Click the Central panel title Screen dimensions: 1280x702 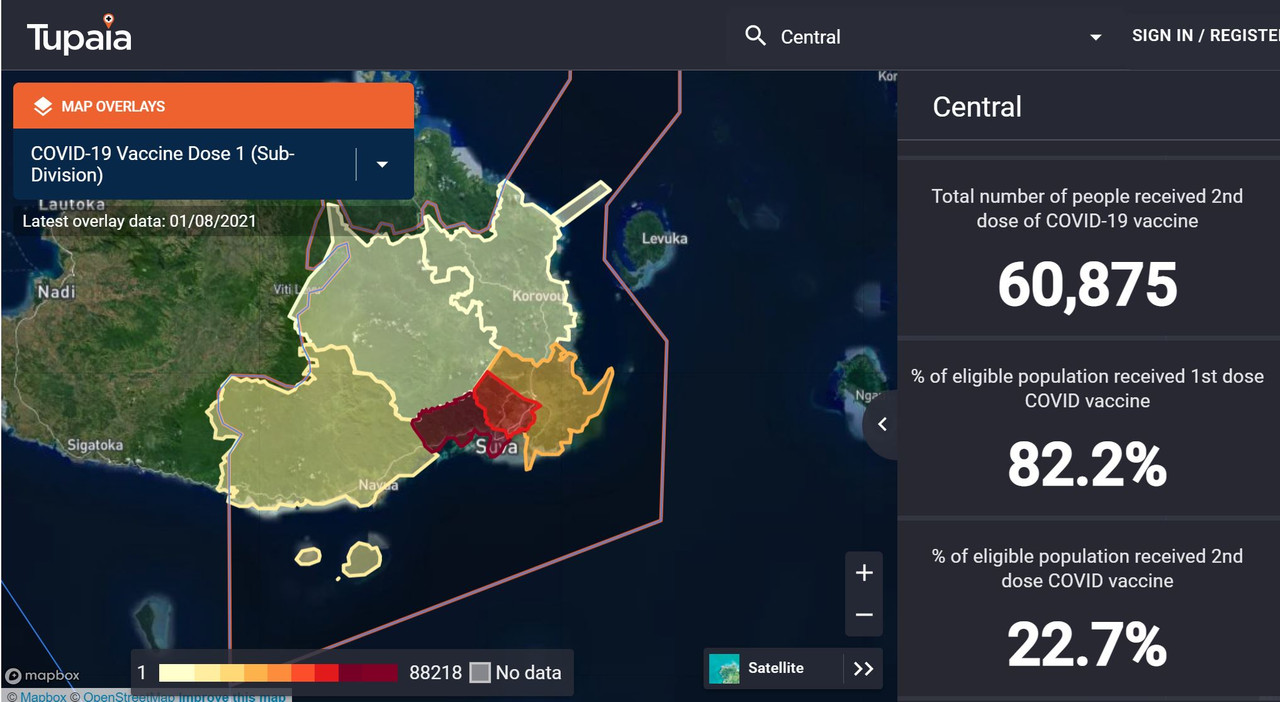(x=977, y=107)
